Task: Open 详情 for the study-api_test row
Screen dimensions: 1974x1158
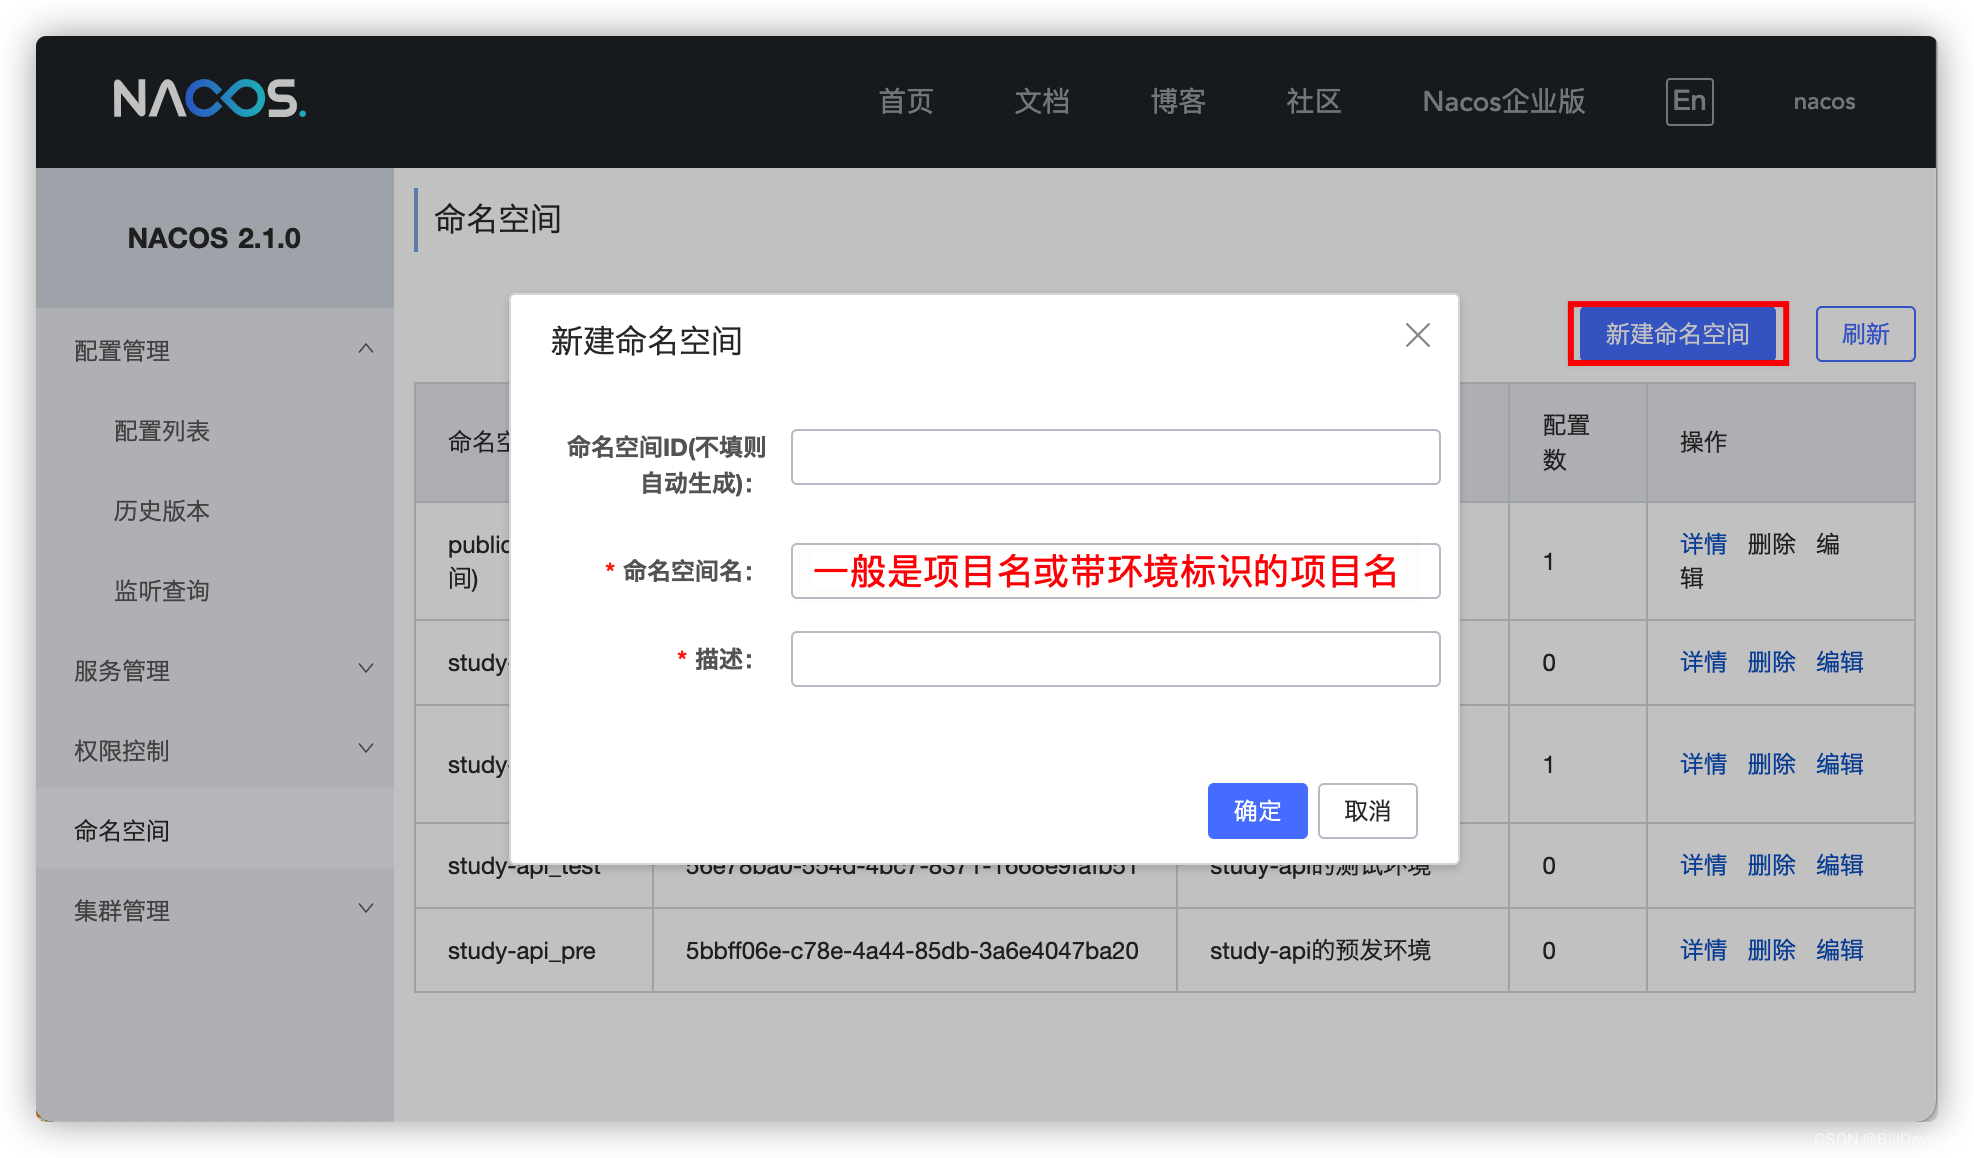Action: [x=1703, y=865]
